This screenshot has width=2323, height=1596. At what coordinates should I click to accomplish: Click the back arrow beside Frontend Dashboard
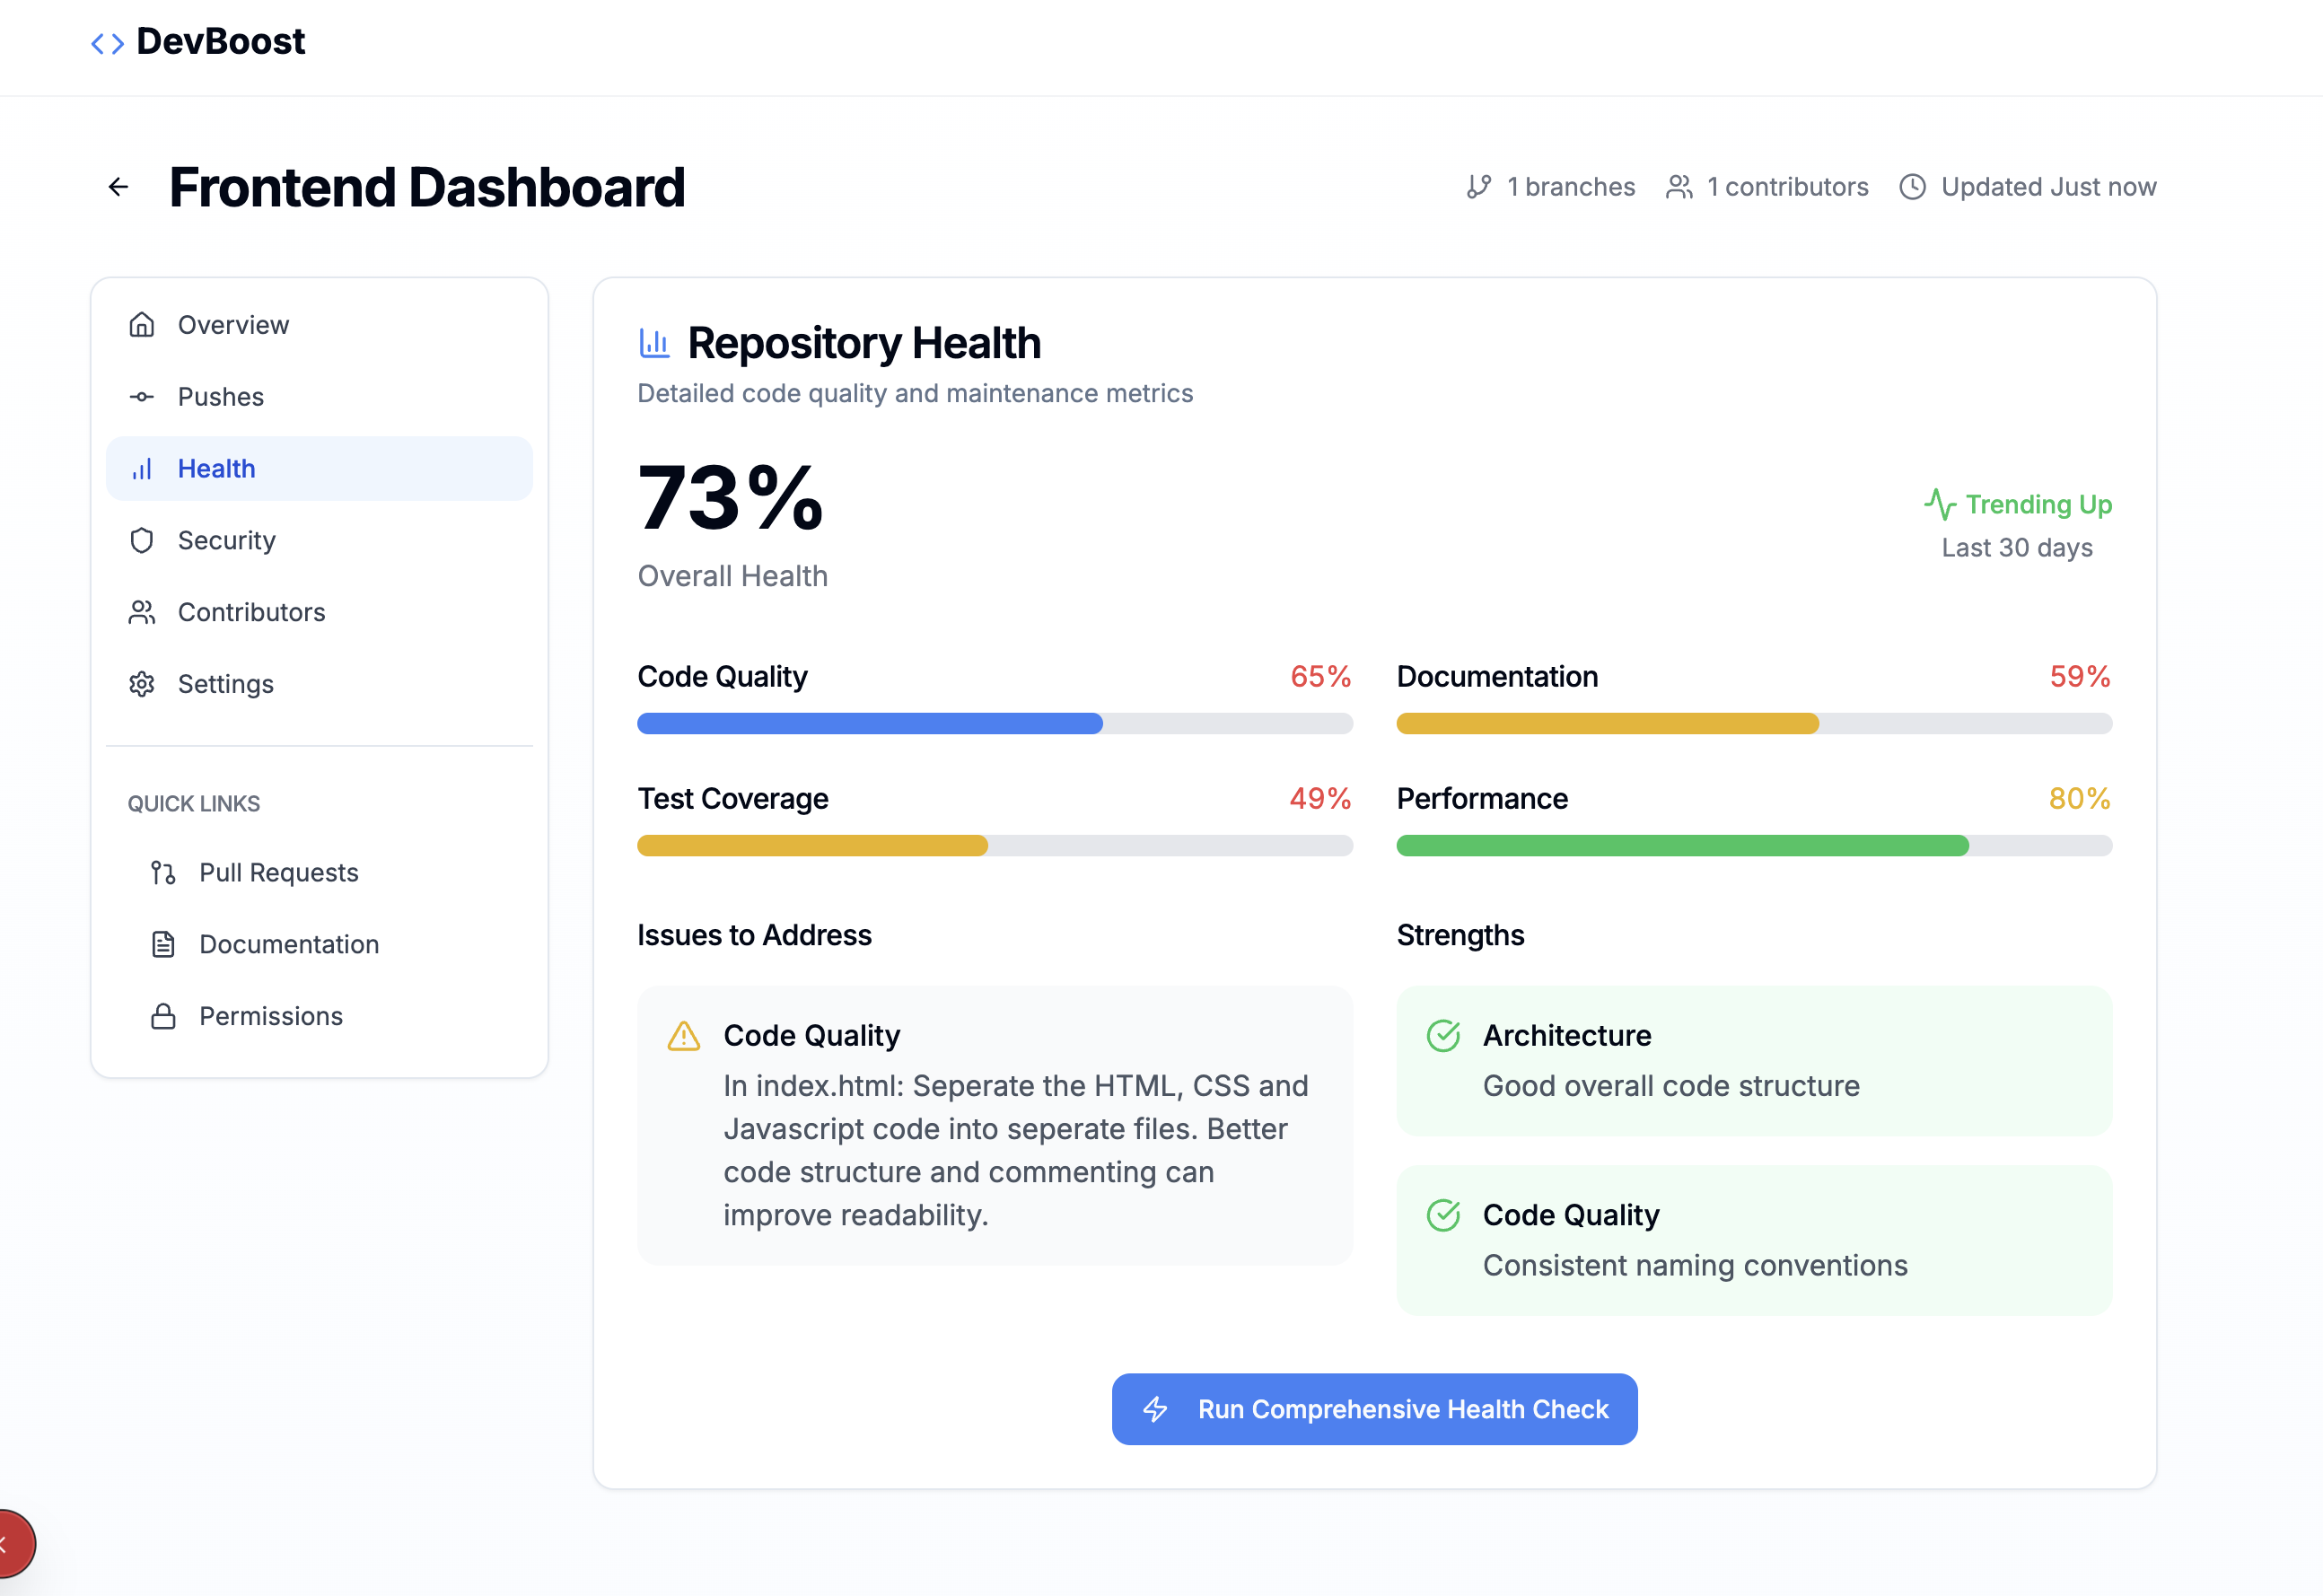pos(118,187)
